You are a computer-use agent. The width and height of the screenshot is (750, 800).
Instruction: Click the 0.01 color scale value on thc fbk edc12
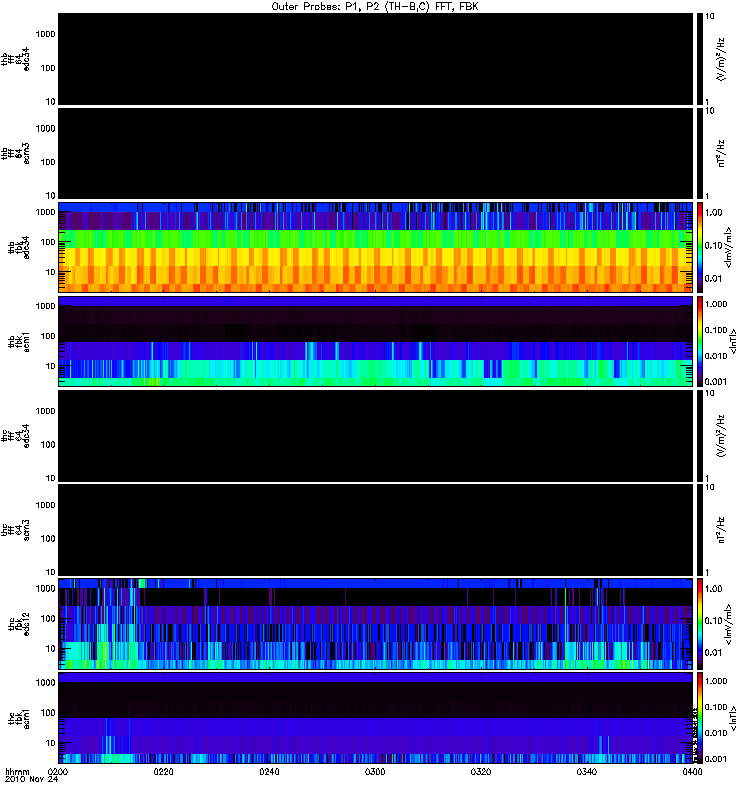(714, 653)
